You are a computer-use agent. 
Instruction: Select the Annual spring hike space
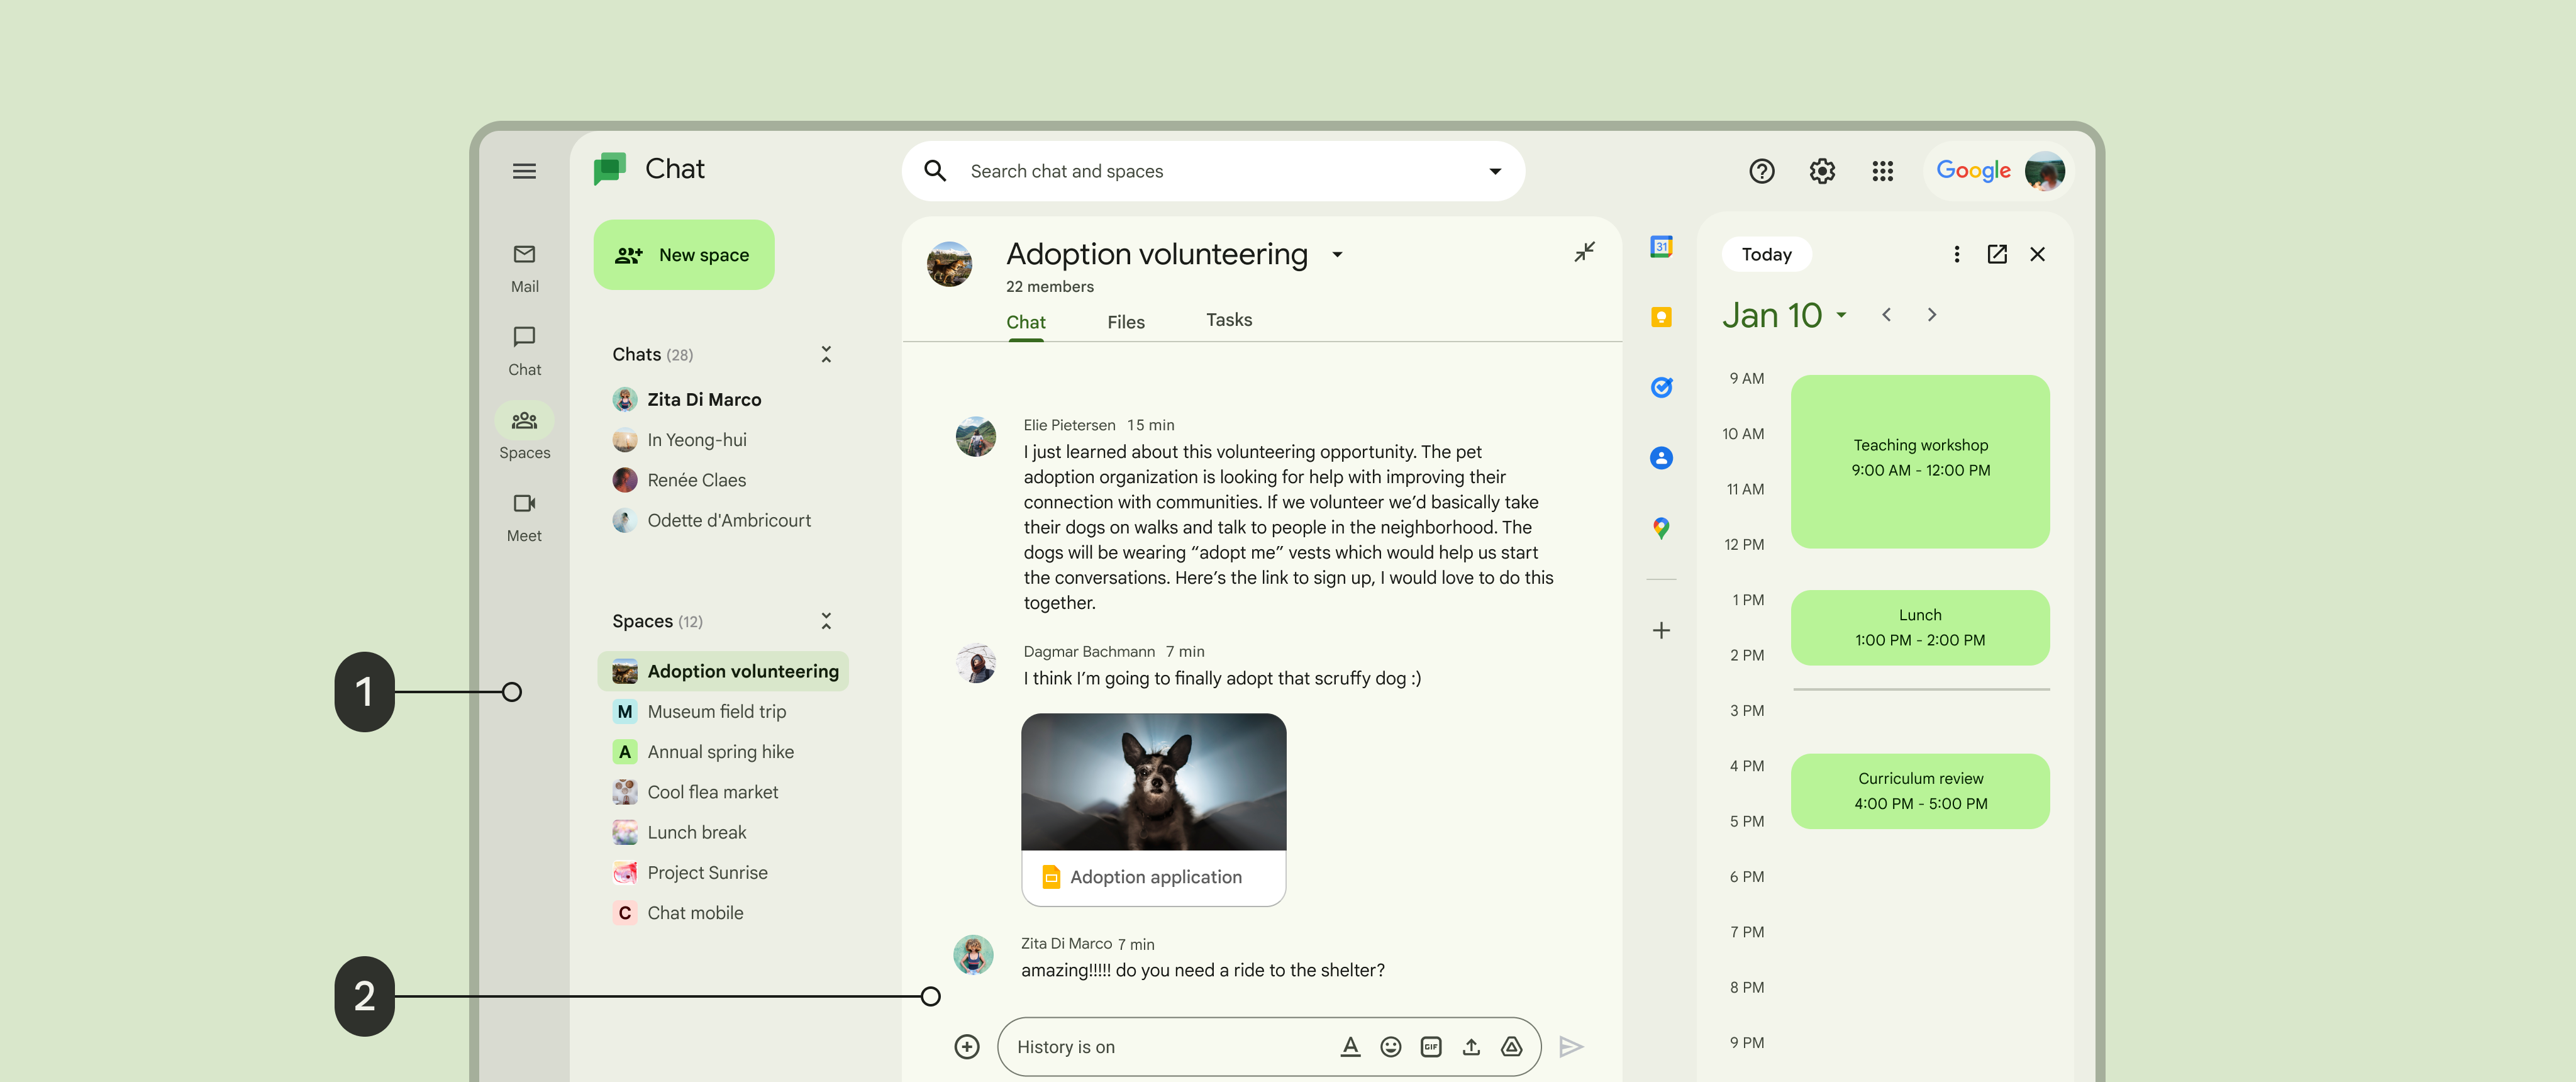[719, 750]
